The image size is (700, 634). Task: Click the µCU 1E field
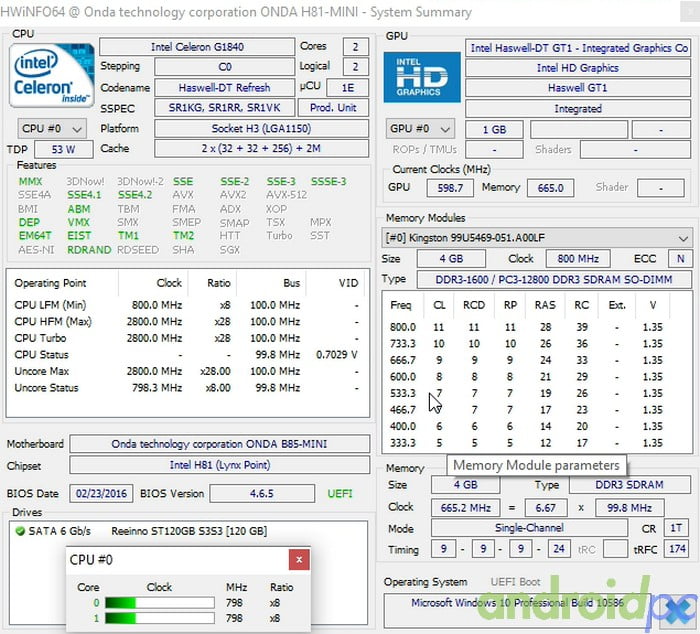coord(348,88)
